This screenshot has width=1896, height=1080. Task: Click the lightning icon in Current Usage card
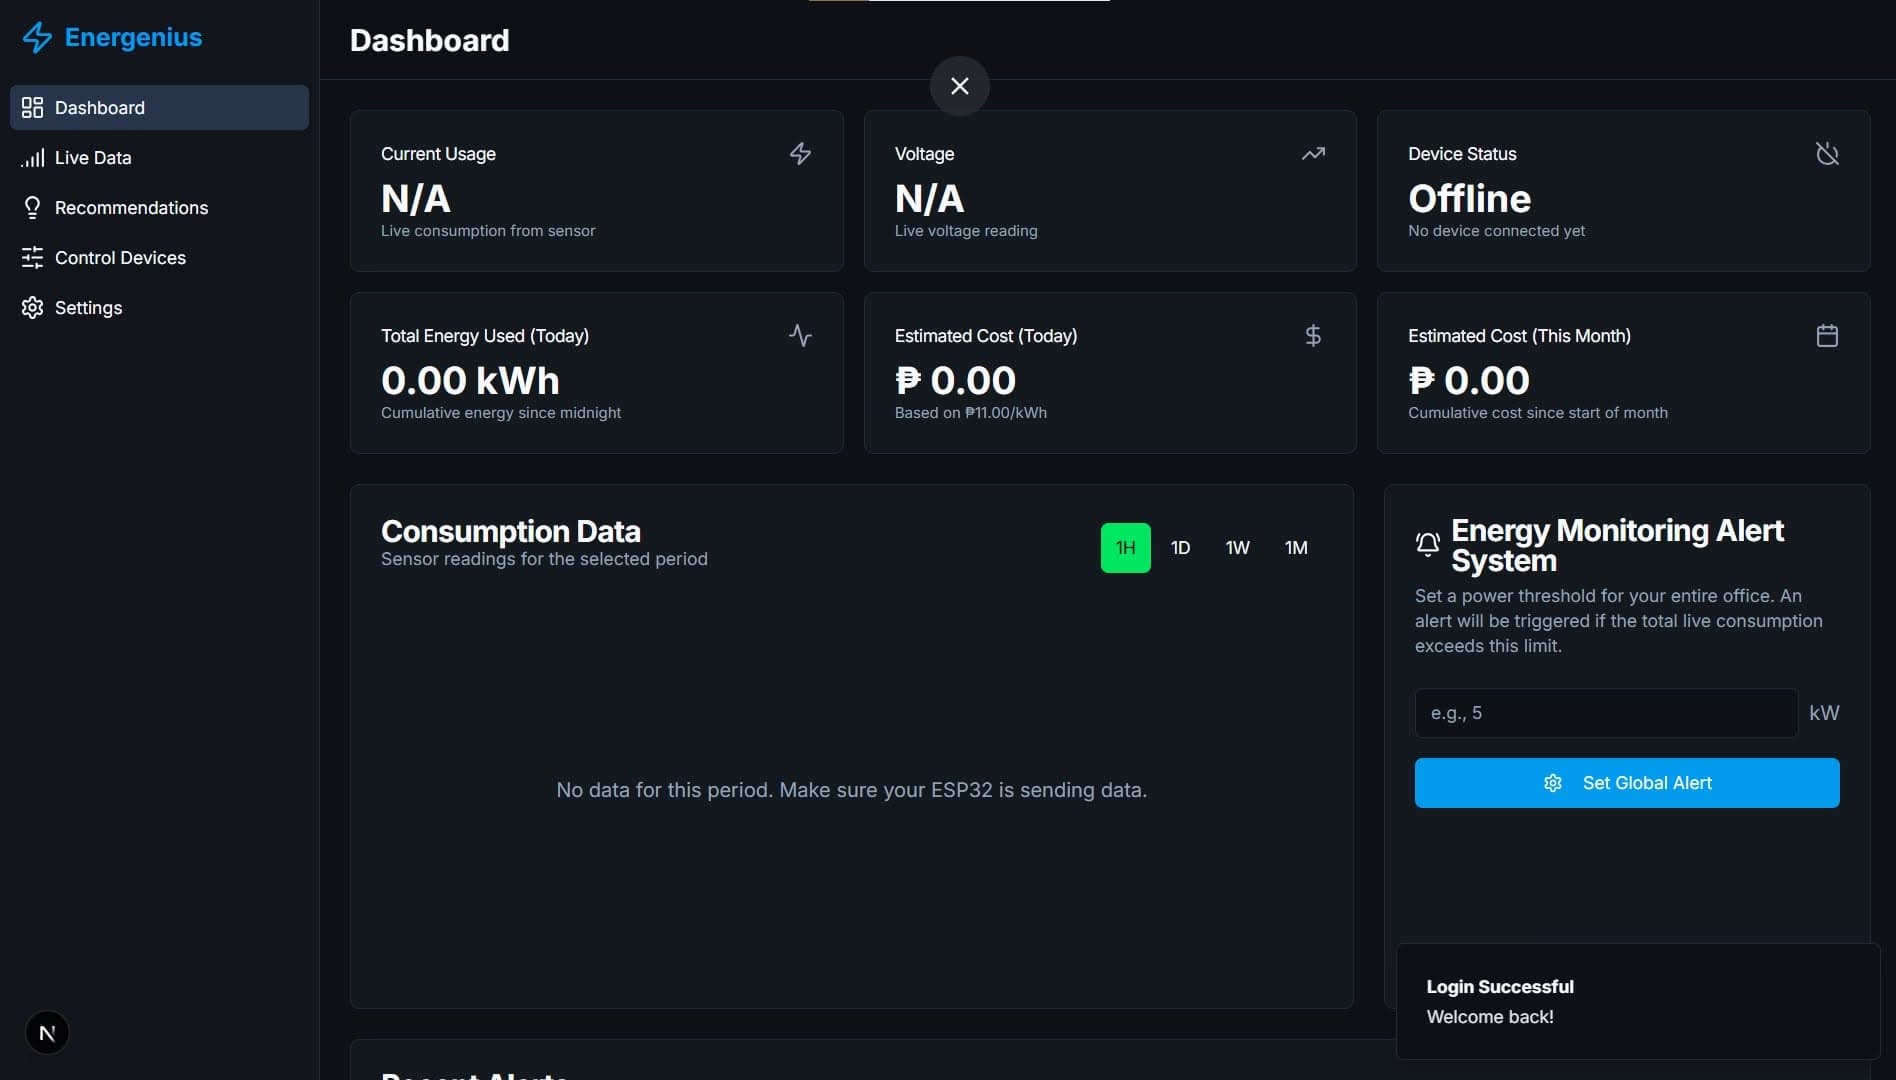800,153
